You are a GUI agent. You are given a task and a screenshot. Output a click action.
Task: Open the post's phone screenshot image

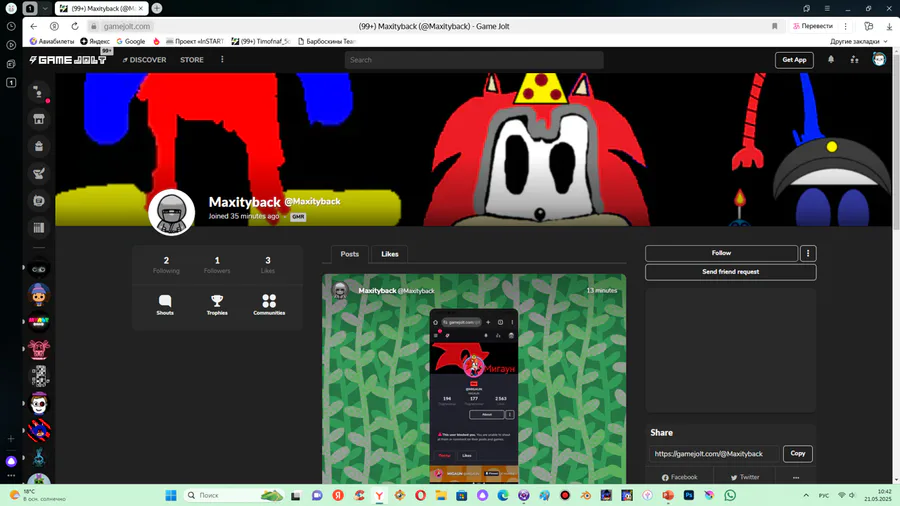(x=474, y=396)
